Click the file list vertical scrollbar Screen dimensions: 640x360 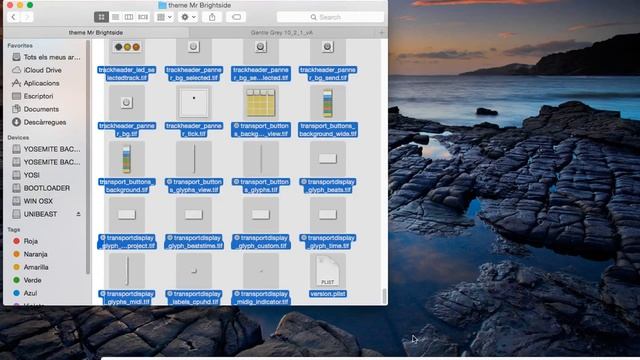pyautogui.click(x=384, y=296)
